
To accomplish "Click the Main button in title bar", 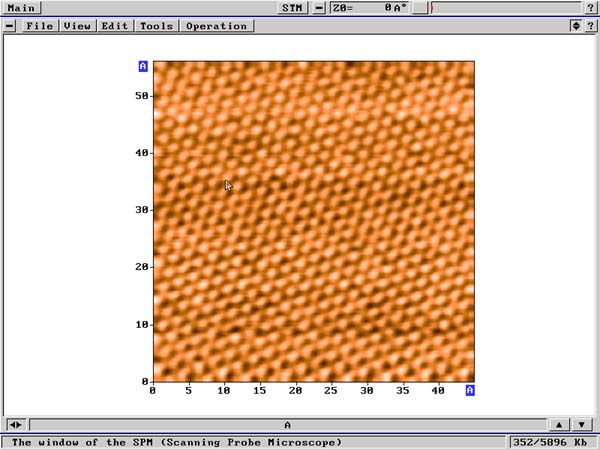I will pos(21,8).
